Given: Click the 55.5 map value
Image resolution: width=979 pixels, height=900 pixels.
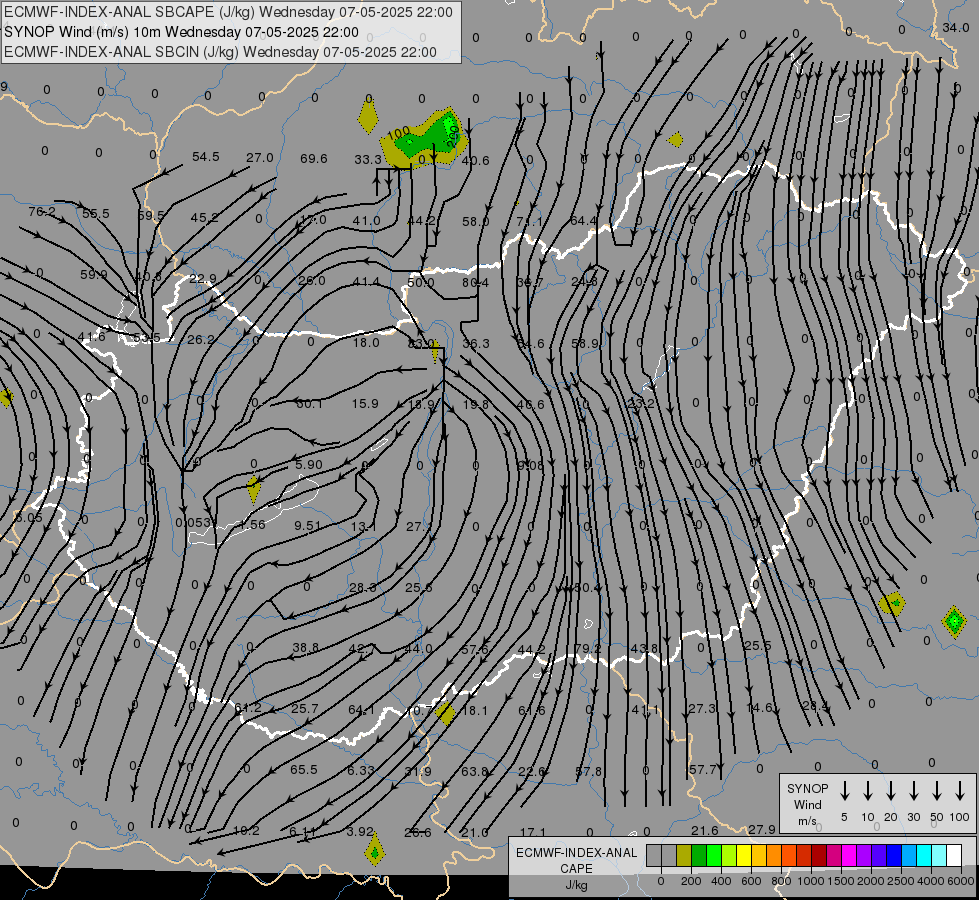Looking at the screenshot, I should 96,214.
